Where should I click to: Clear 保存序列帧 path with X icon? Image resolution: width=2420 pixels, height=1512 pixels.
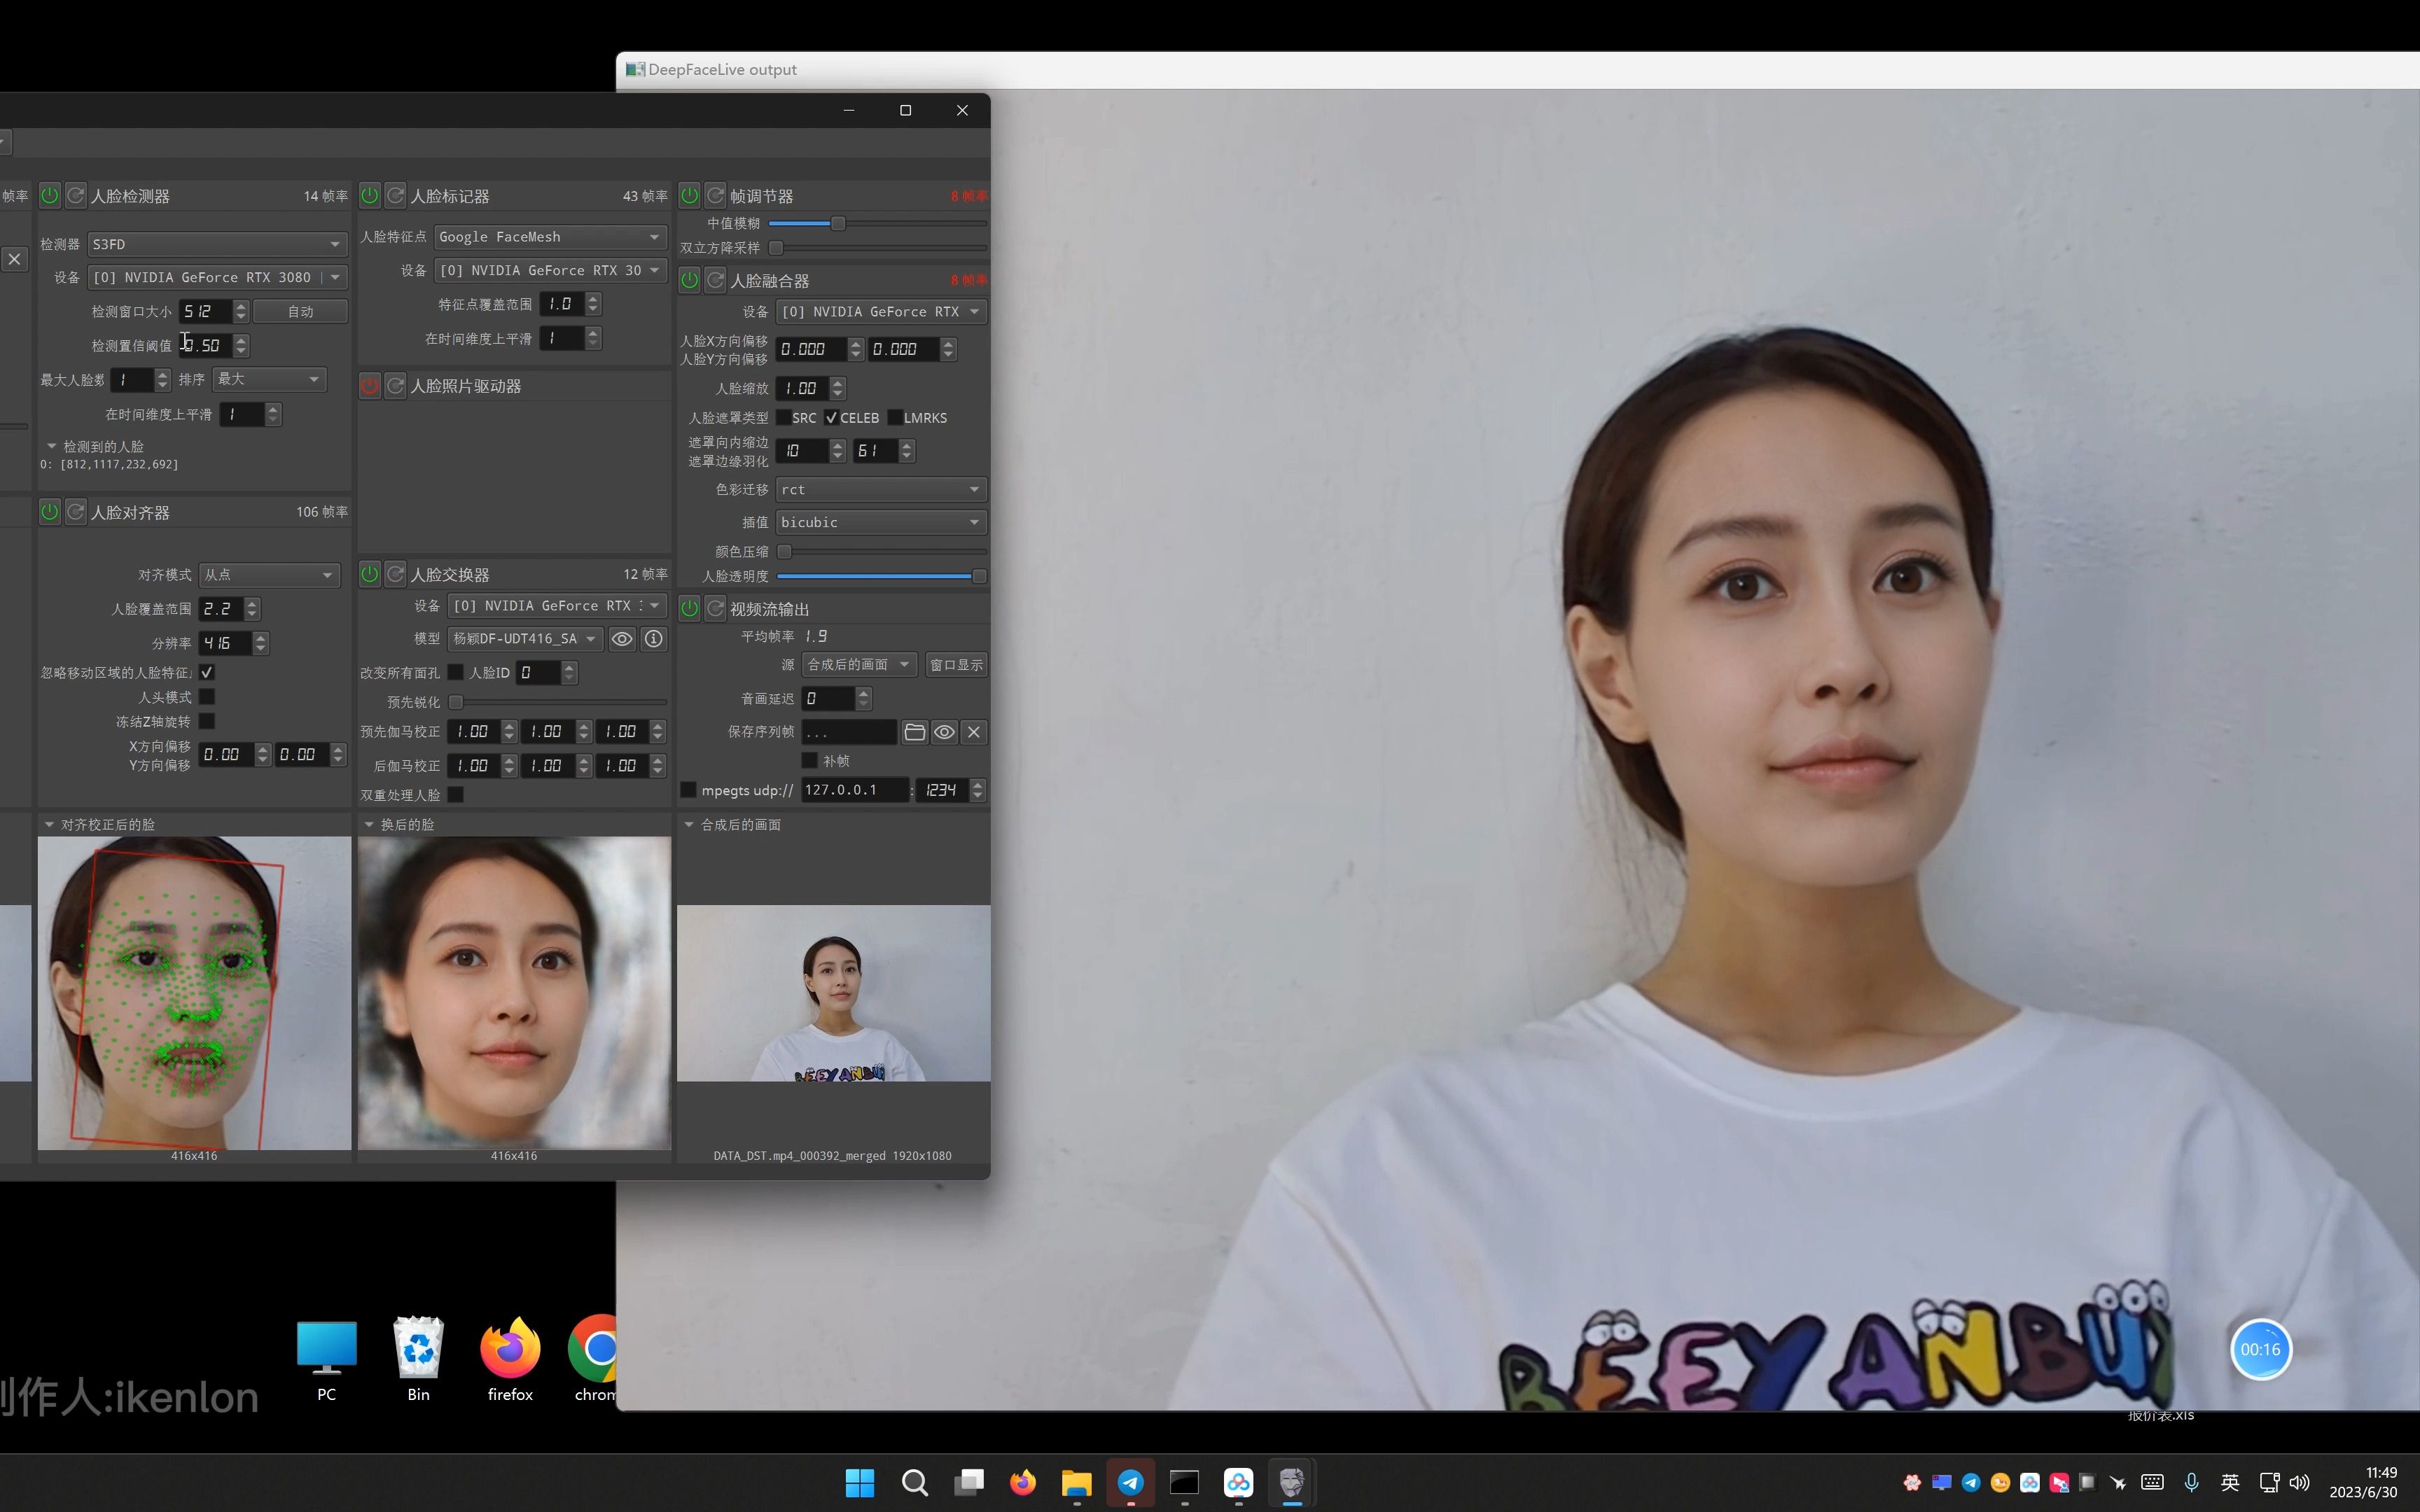point(974,732)
